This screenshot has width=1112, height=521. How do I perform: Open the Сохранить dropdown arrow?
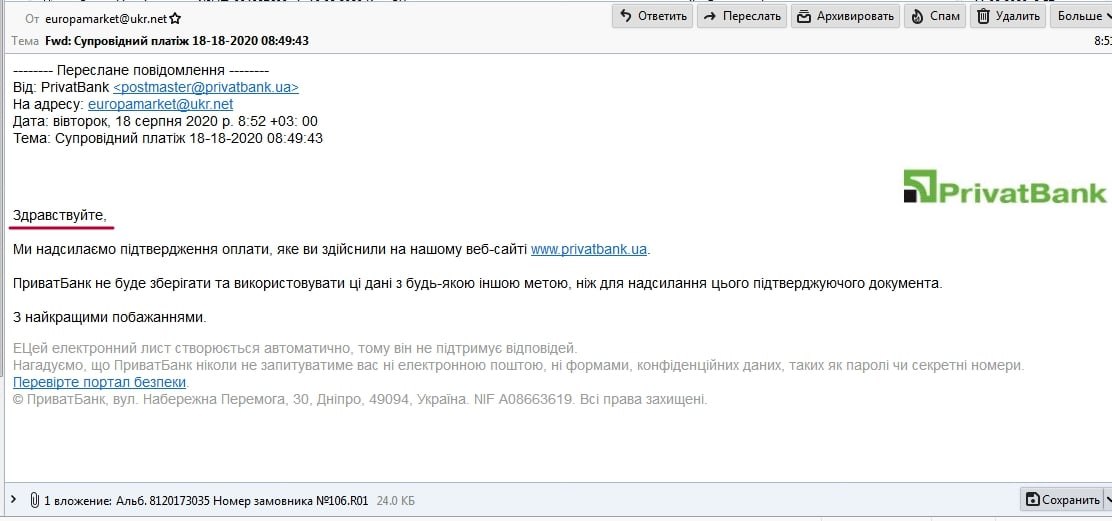[1107, 500]
